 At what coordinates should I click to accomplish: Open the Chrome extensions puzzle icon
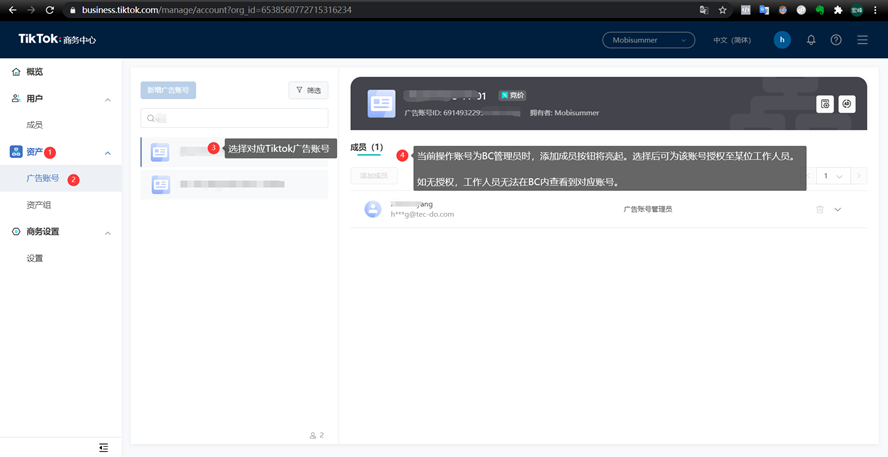pos(838,10)
